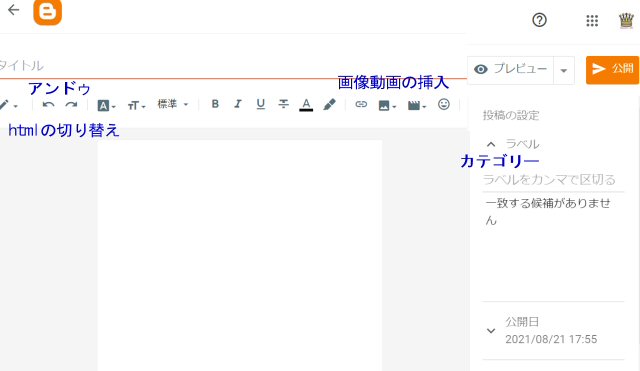The height and width of the screenshot is (371, 640).
Task: Switch HTML view with pencil icon
Action: click(x=7, y=105)
